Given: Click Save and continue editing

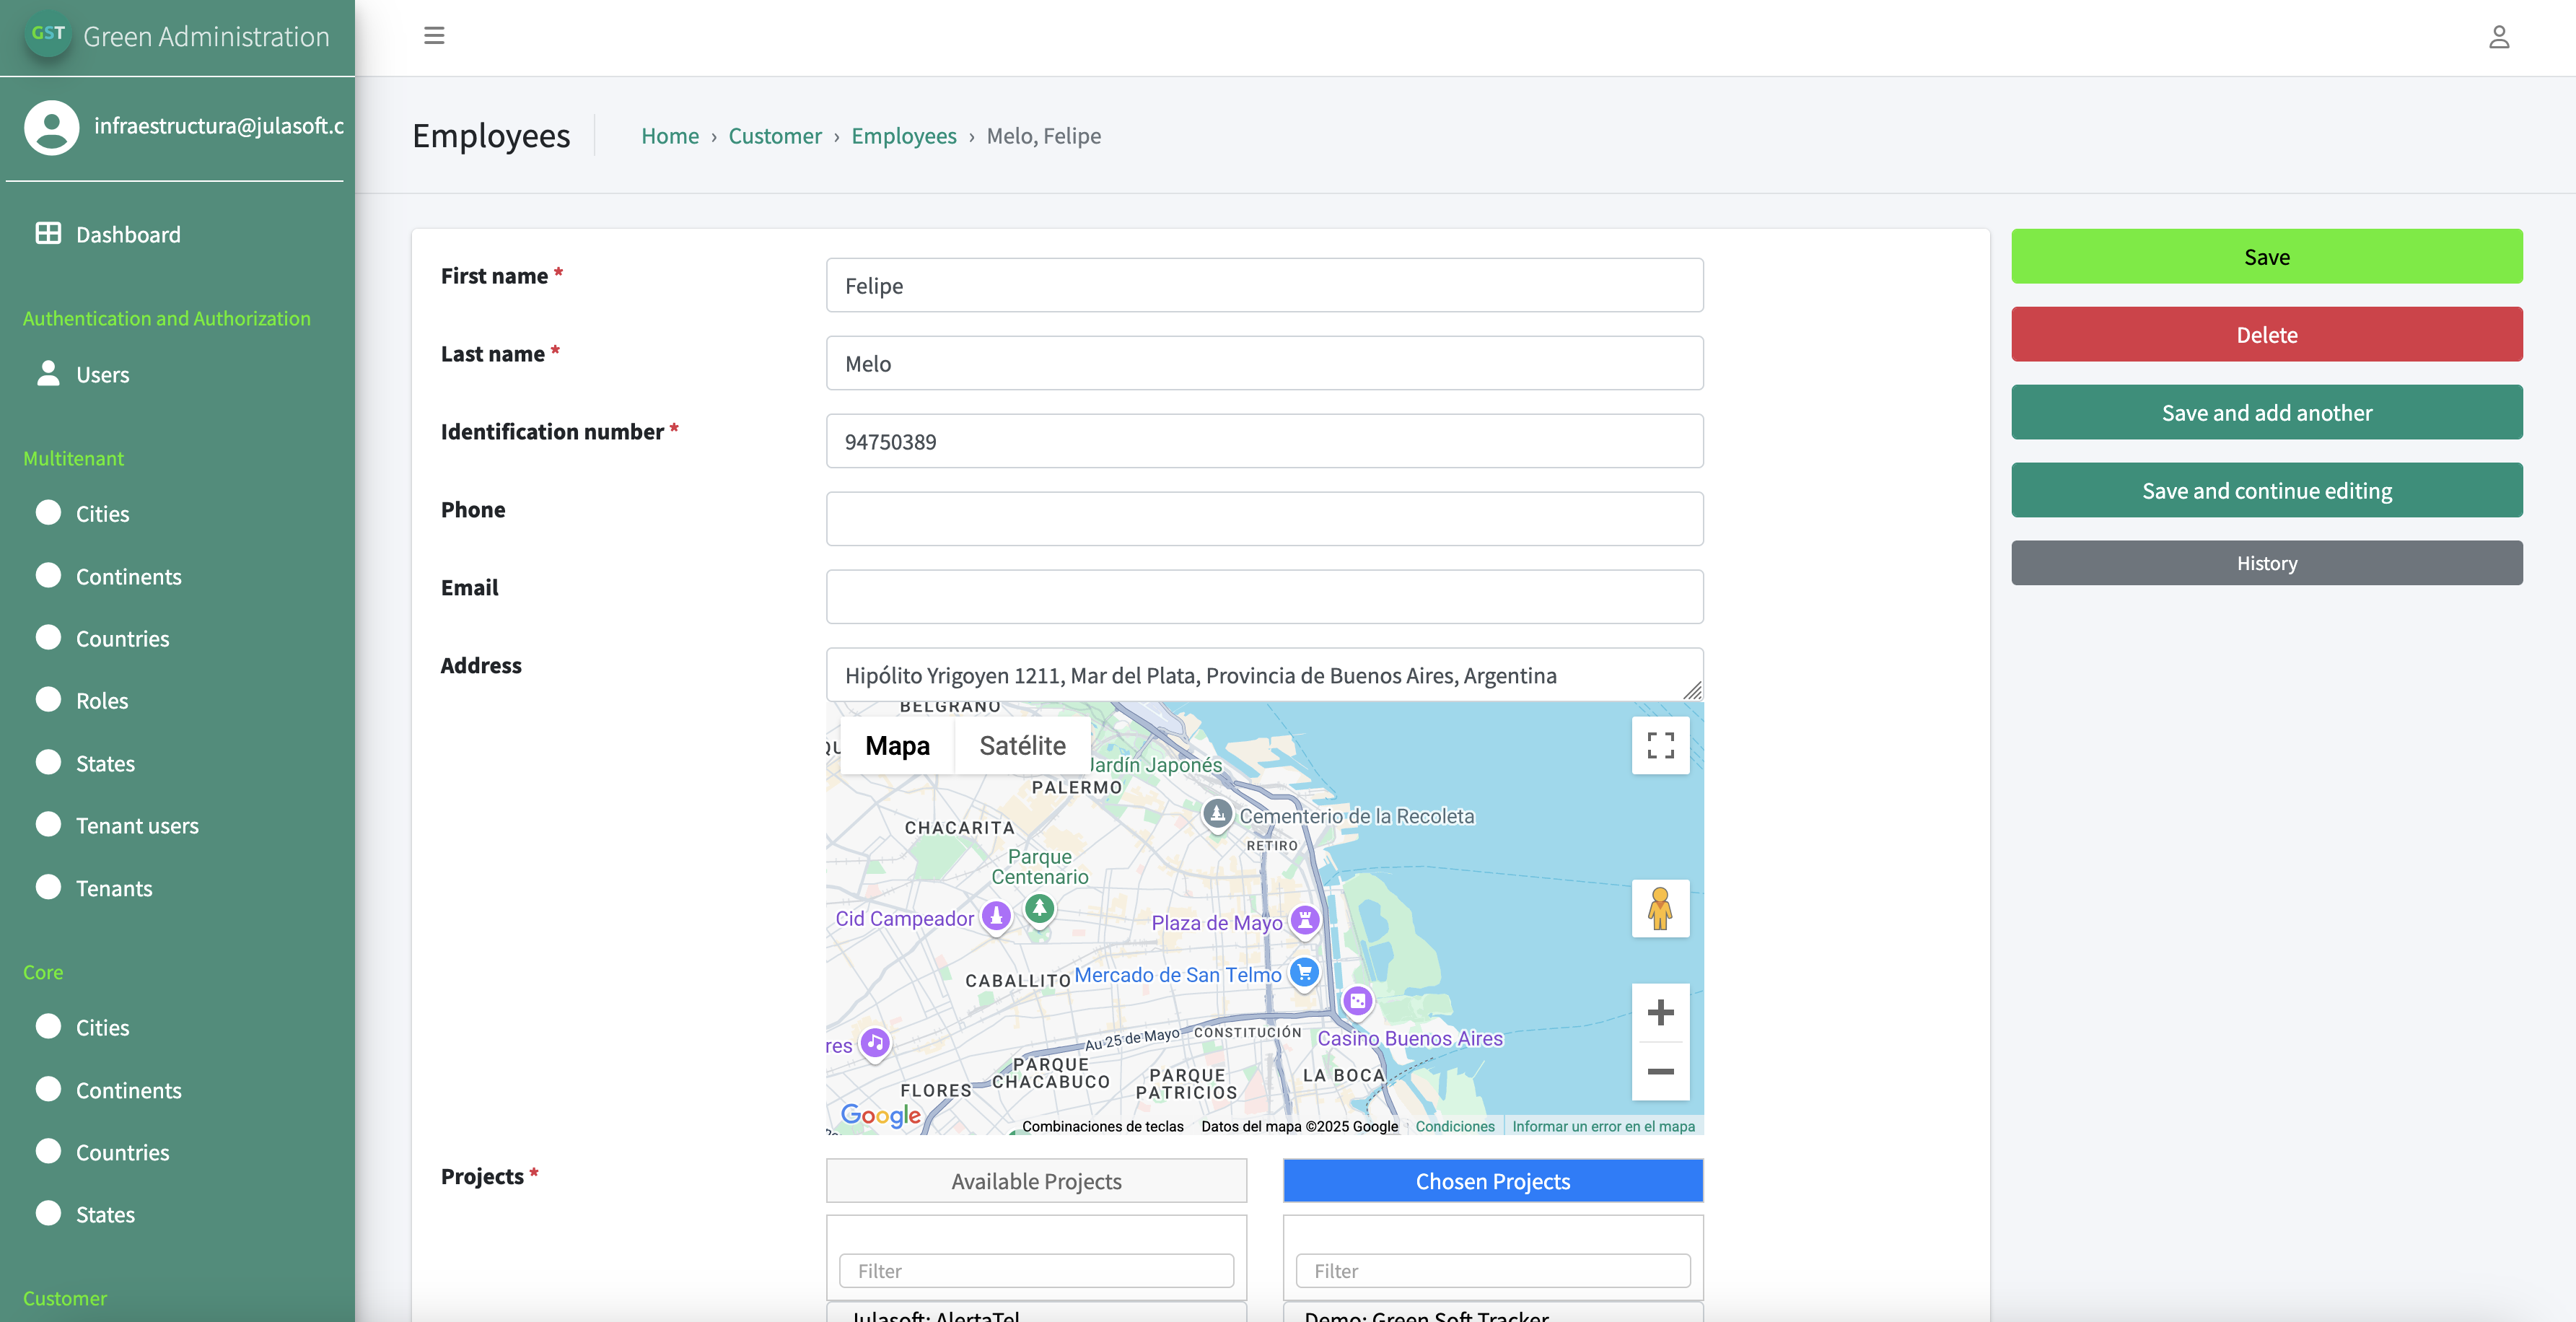Looking at the screenshot, I should click(x=2266, y=490).
